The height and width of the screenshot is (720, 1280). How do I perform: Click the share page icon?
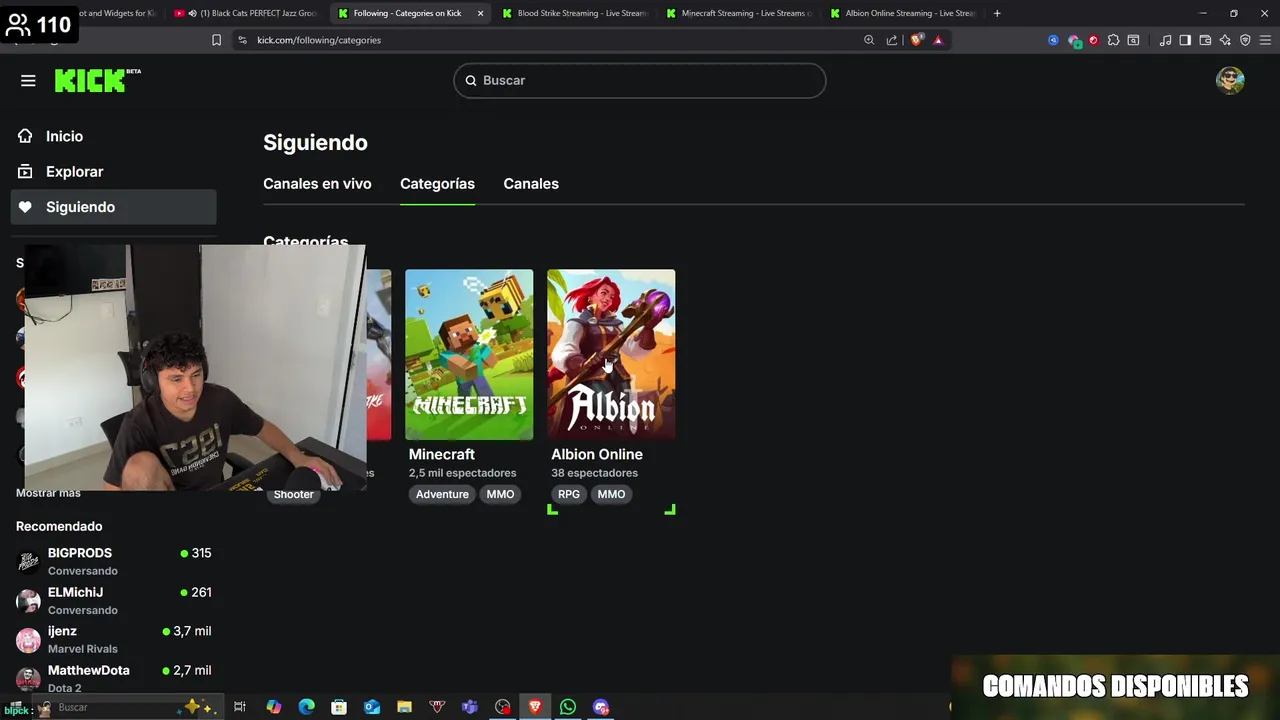coord(892,40)
